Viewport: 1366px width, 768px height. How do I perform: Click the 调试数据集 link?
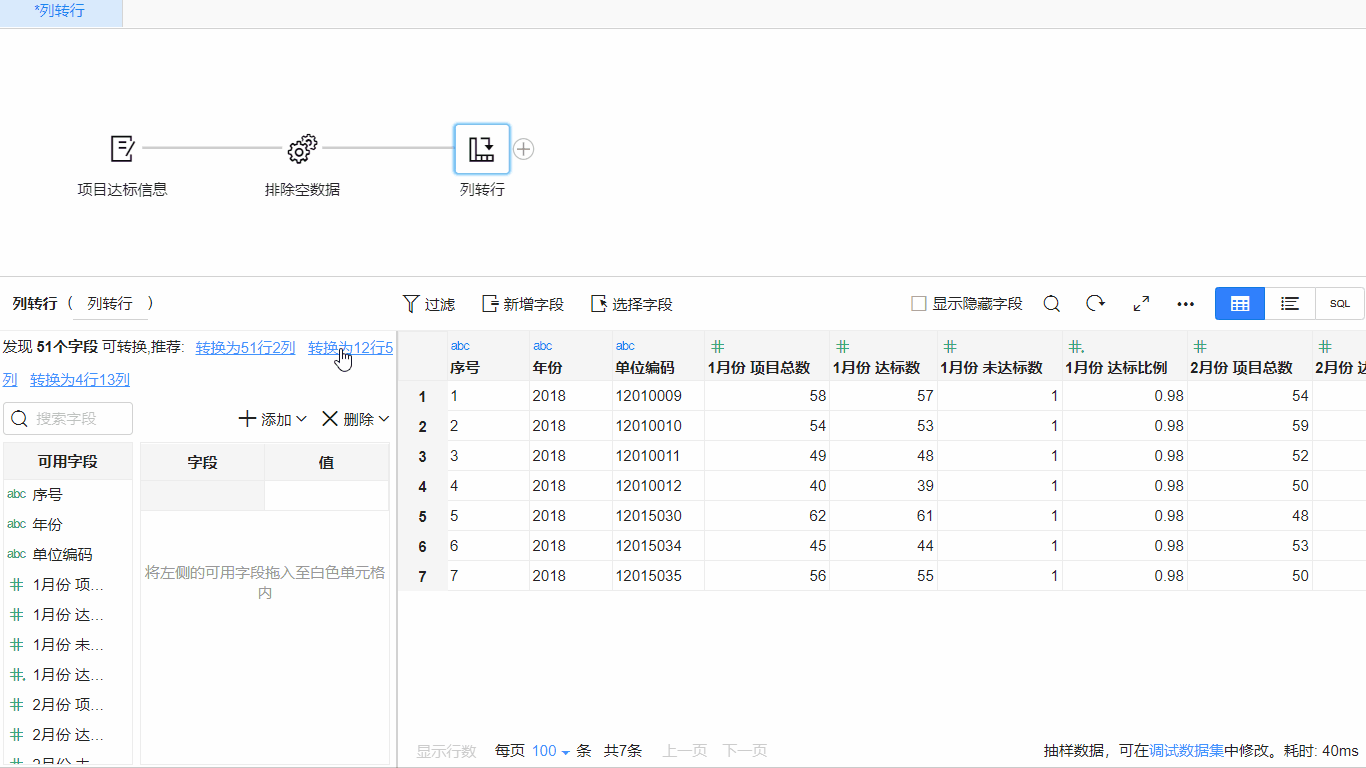tap(1186, 751)
